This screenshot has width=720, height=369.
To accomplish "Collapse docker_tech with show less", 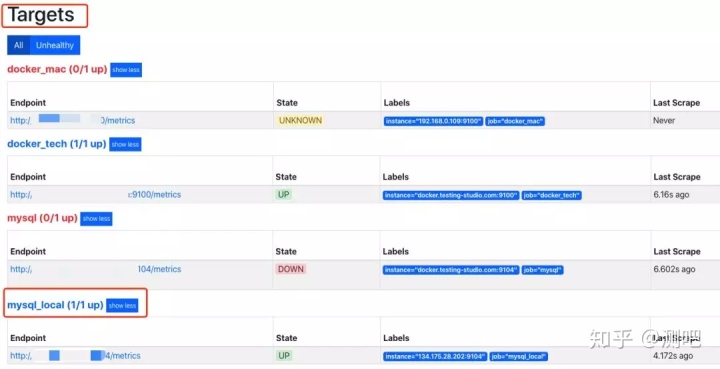I will click(125, 144).
